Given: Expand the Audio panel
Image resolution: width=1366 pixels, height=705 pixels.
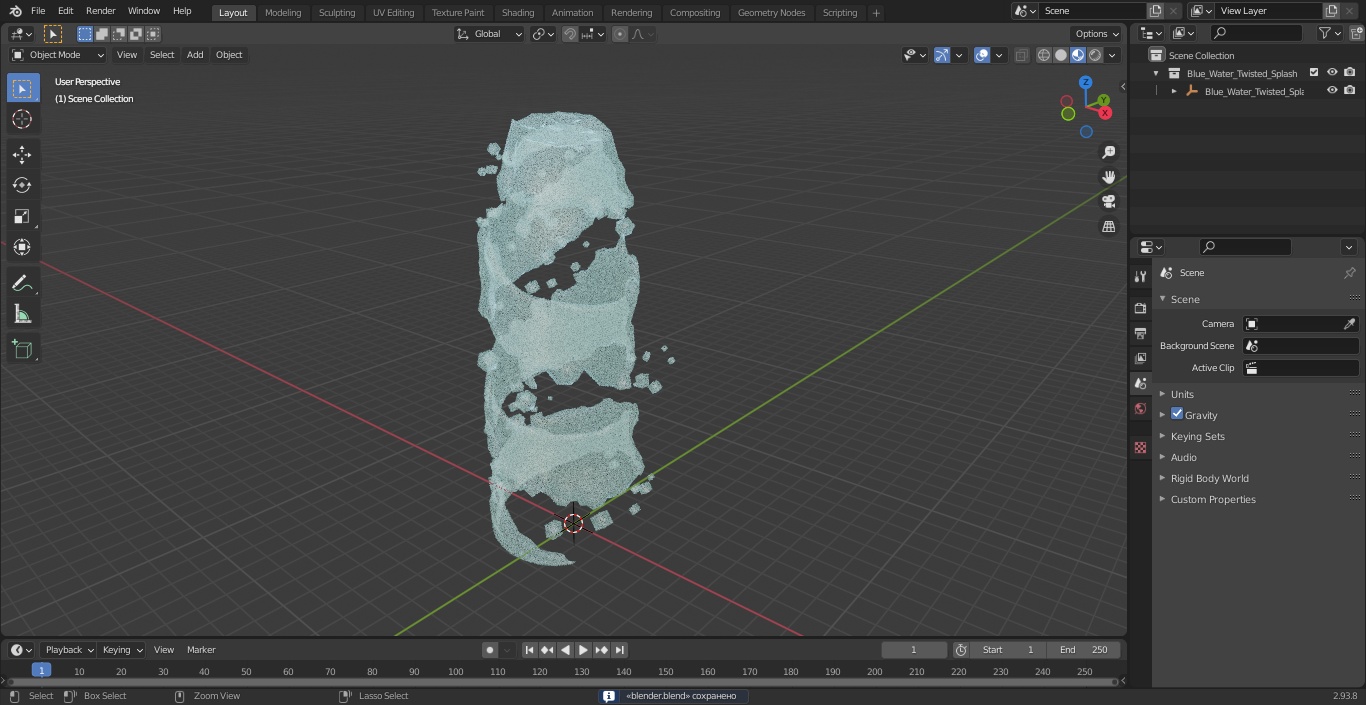Looking at the screenshot, I should click(1184, 457).
